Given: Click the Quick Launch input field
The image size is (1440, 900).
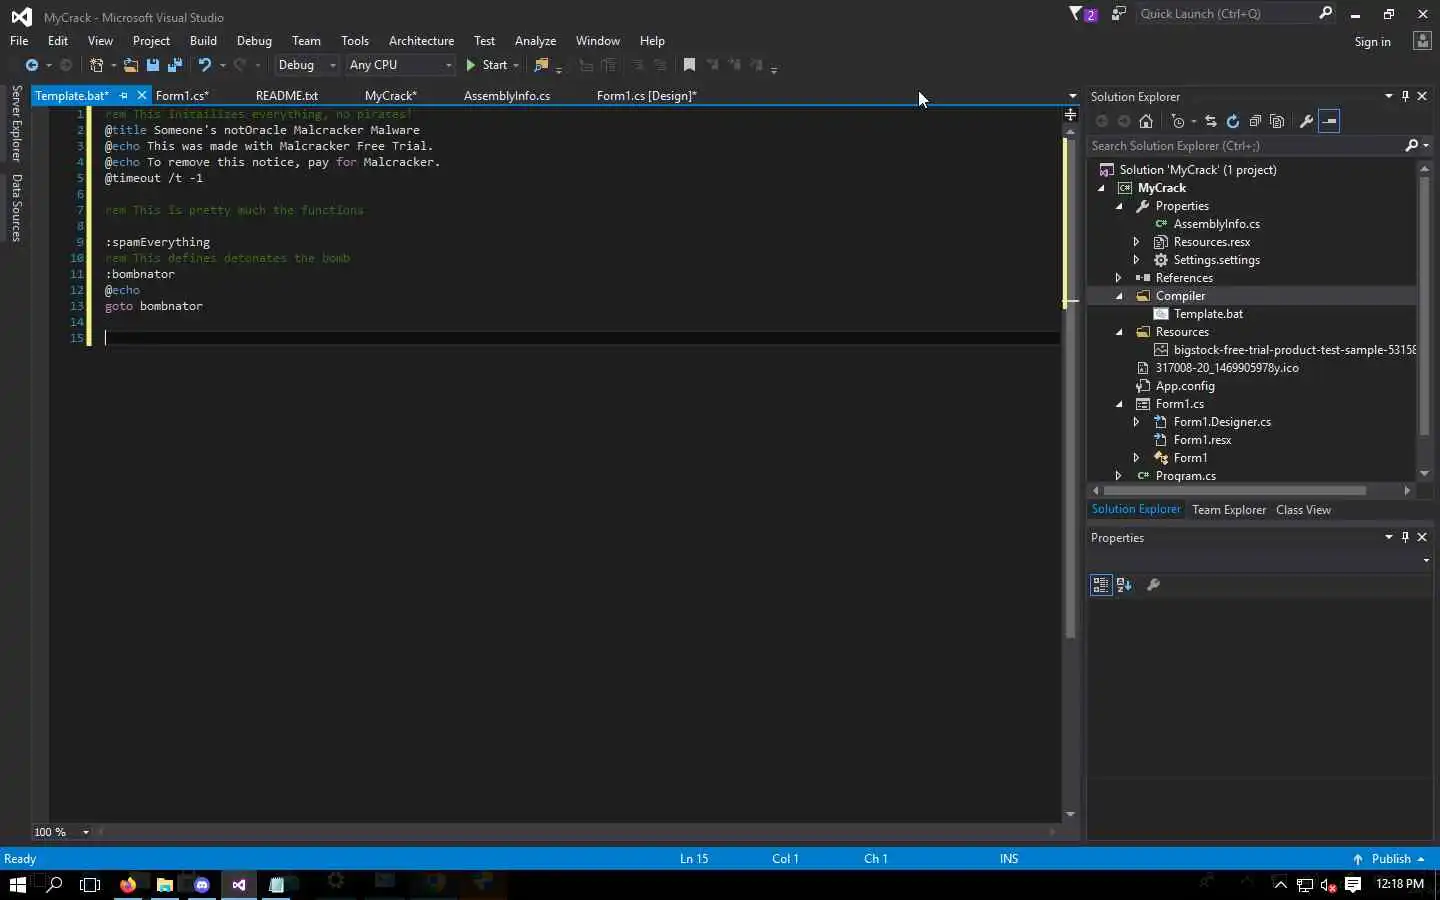Looking at the screenshot, I should pyautogui.click(x=1226, y=13).
